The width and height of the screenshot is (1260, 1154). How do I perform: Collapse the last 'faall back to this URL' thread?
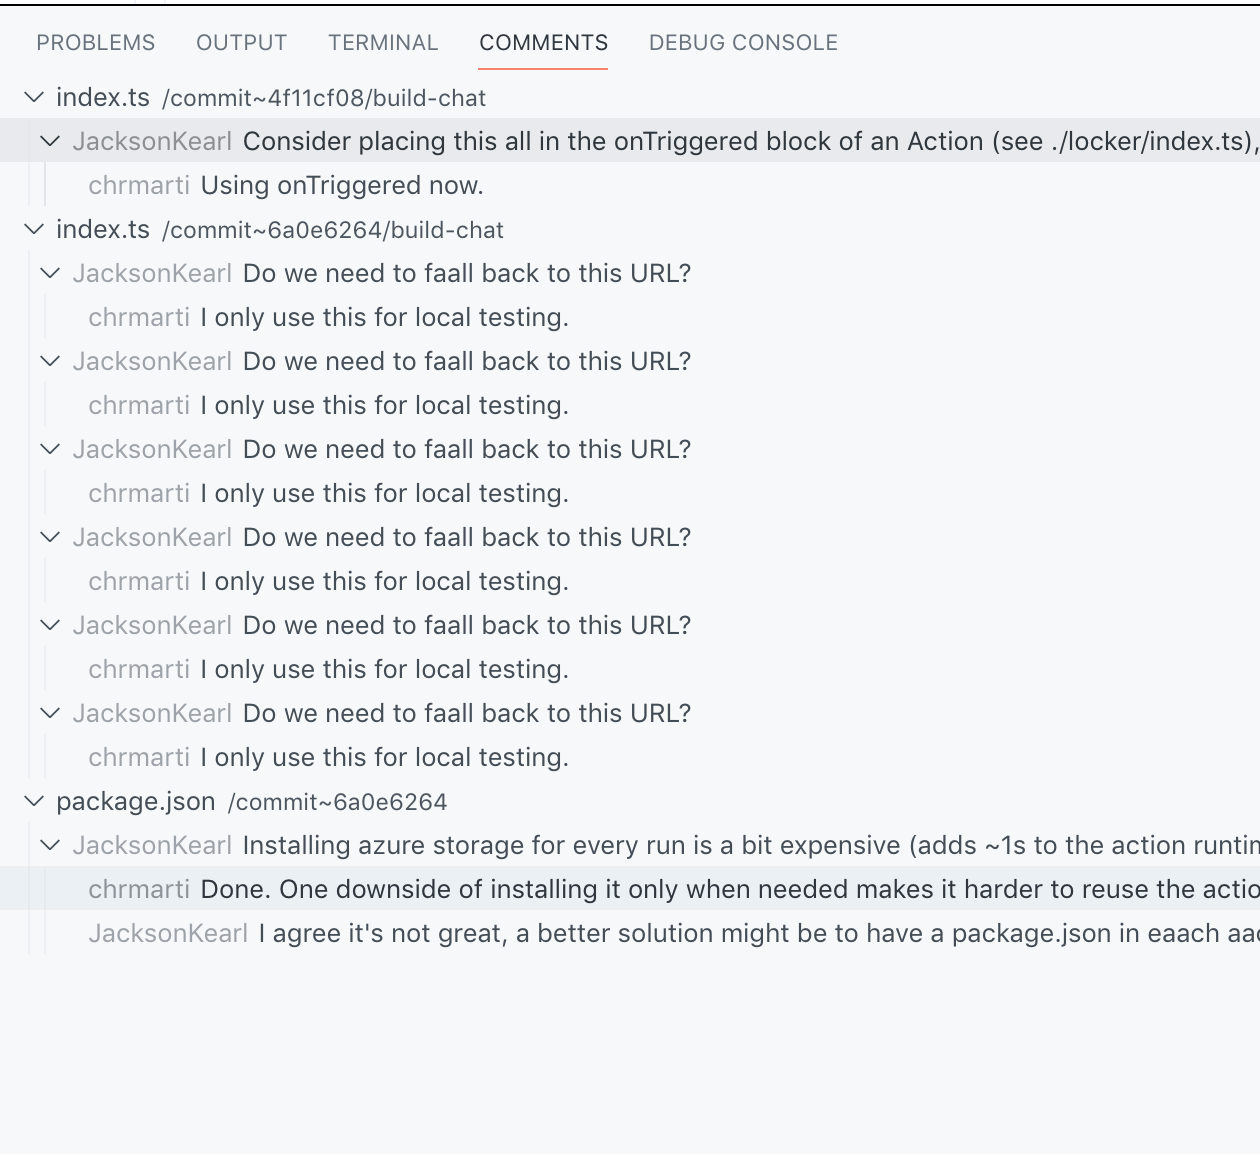pos(50,712)
